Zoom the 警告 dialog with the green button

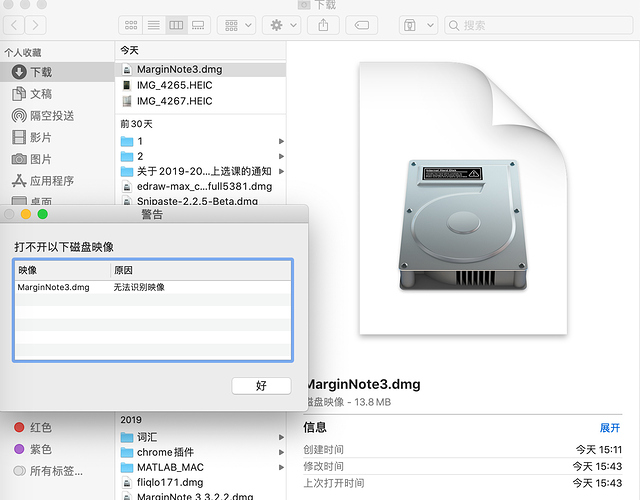tap(42, 214)
